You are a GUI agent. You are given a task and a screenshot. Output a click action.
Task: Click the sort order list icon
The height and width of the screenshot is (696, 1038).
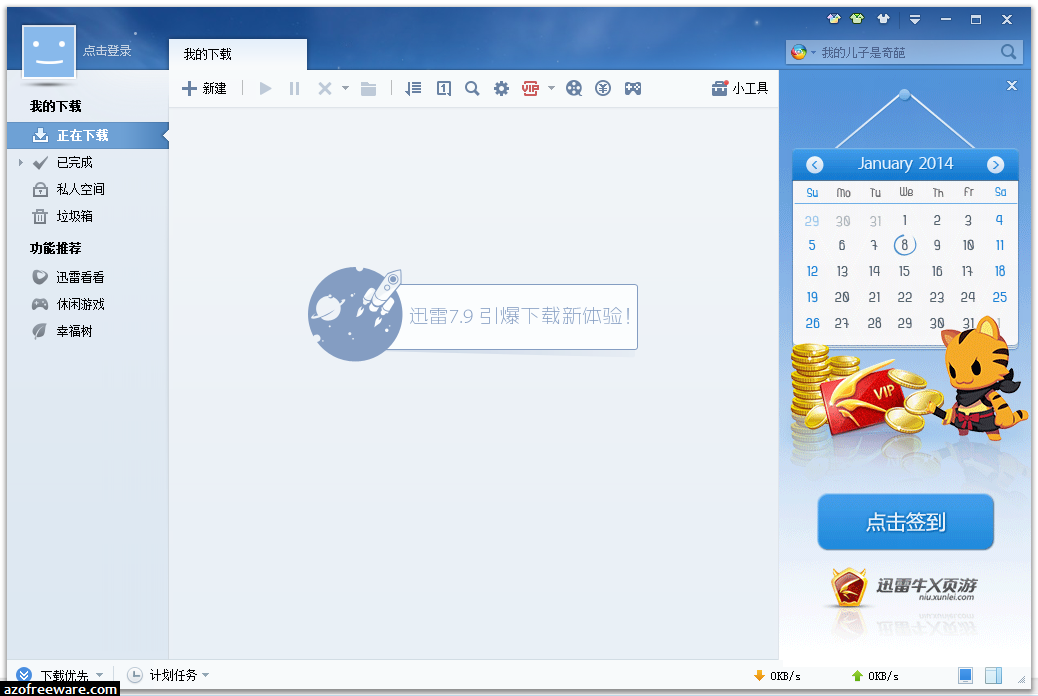[413, 88]
